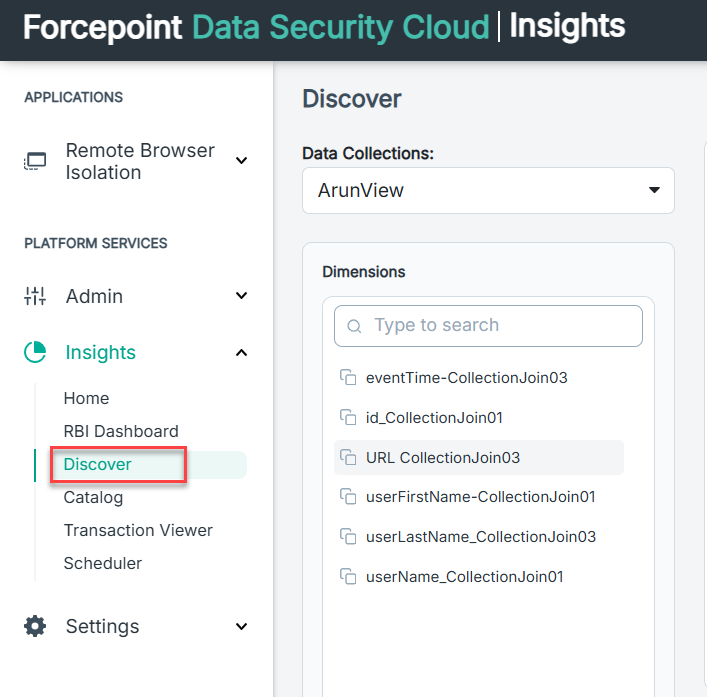
Task: Click the Insights pie chart icon
Action: click(x=35, y=352)
